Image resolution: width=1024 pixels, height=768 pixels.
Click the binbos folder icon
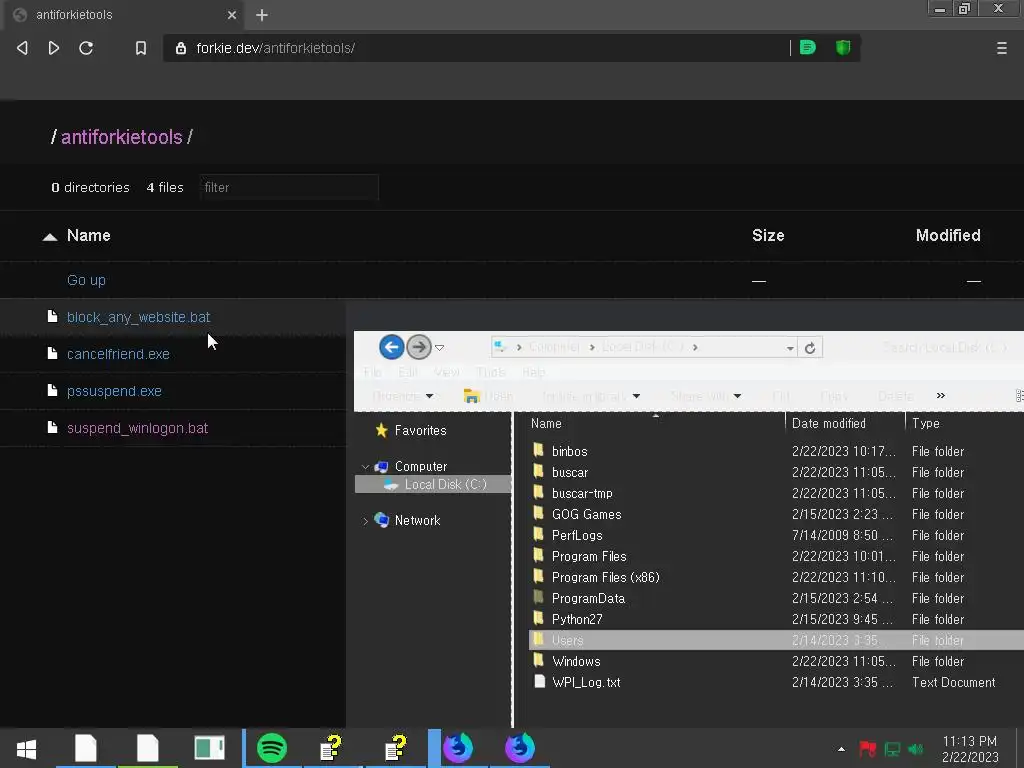click(538, 450)
